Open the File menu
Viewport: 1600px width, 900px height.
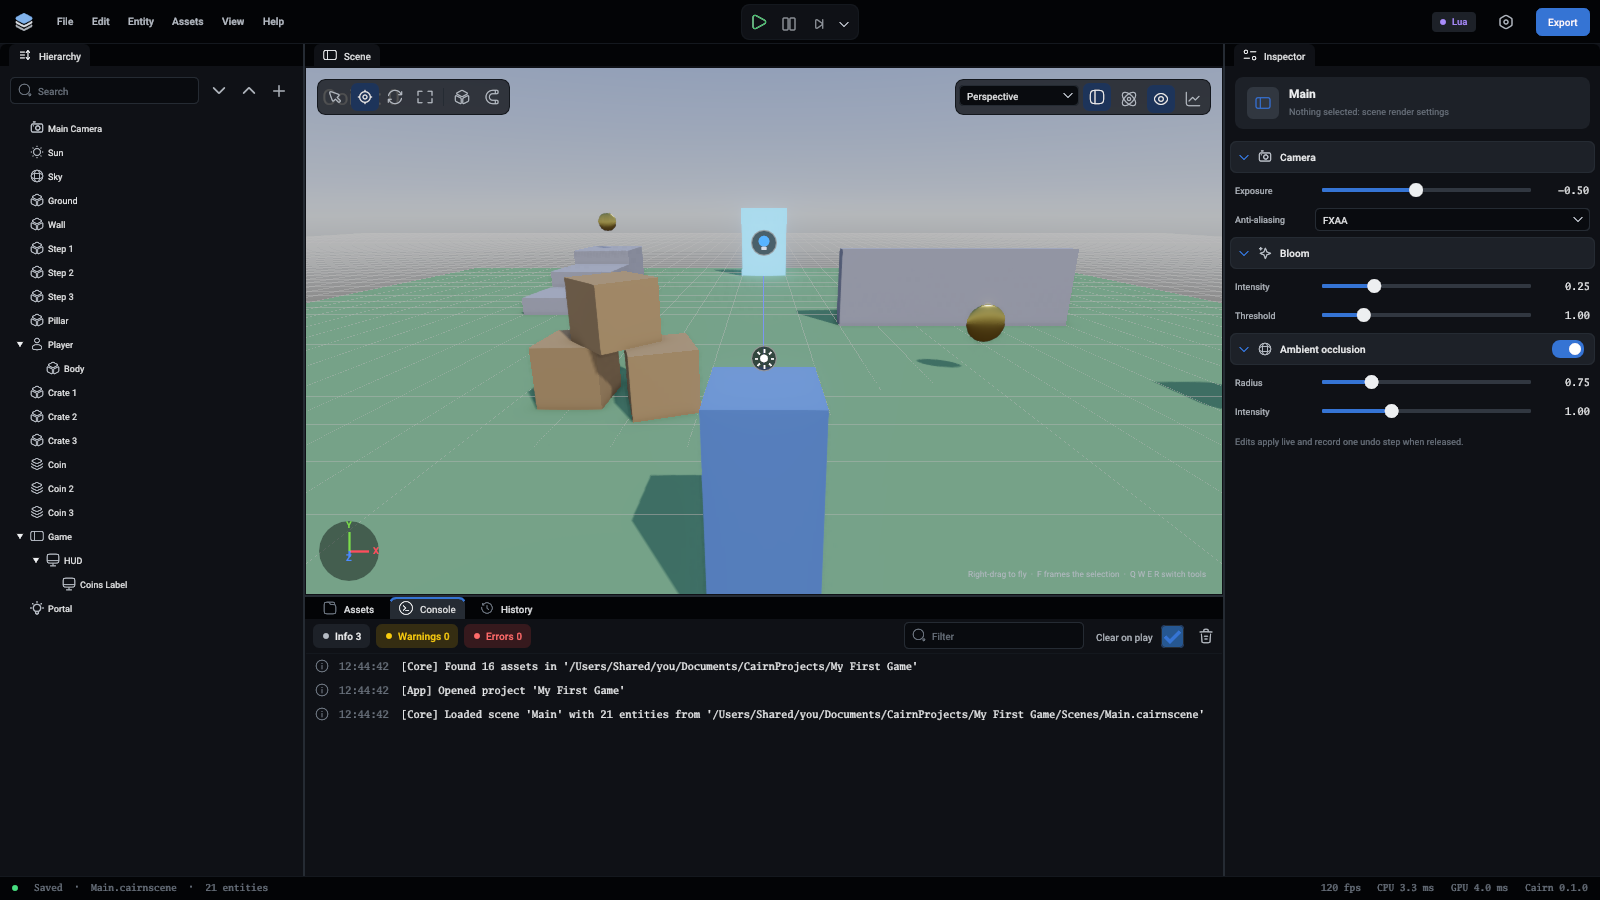[x=65, y=21]
